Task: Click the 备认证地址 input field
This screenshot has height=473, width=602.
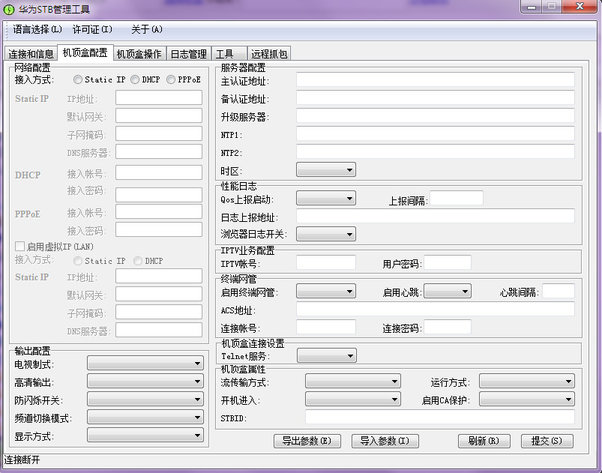Action: (x=435, y=98)
